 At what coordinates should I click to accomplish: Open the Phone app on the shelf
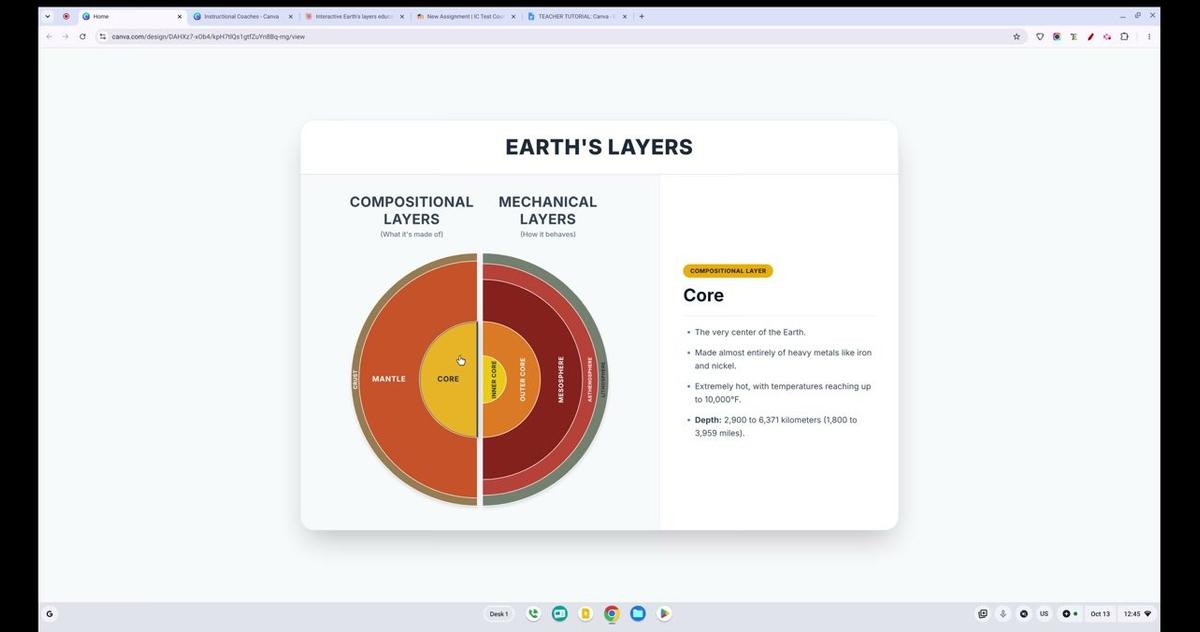533,614
